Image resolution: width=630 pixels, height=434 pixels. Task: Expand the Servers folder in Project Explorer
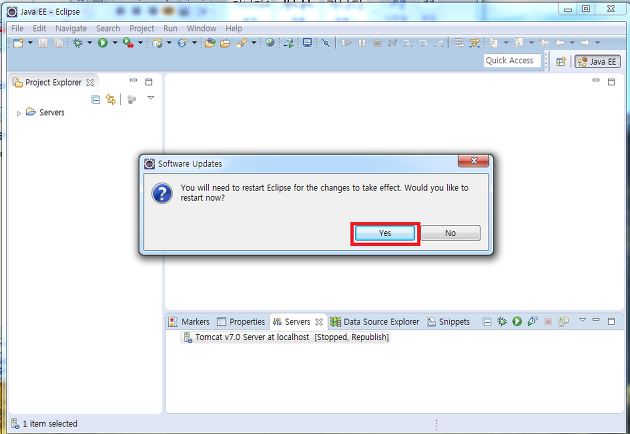tap(18, 113)
